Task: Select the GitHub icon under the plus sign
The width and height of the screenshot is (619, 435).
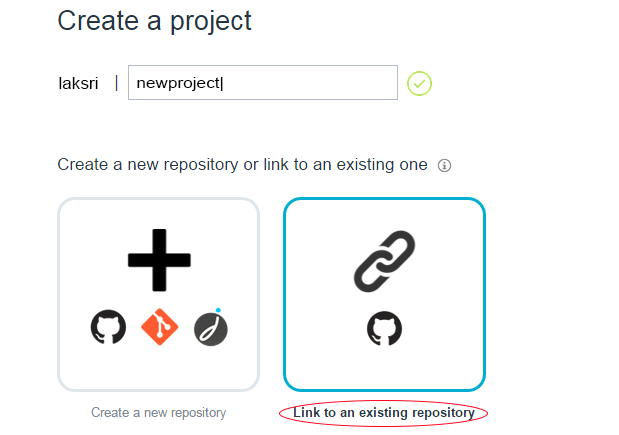Action: pyautogui.click(x=108, y=327)
